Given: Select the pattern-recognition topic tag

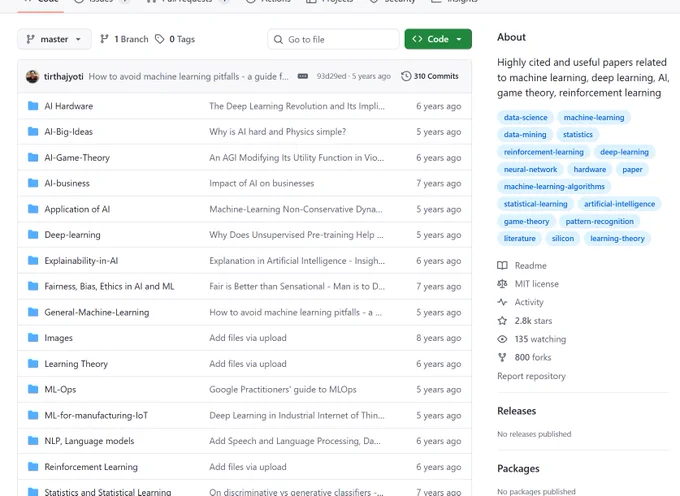Looking at the screenshot, I should (x=599, y=222).
